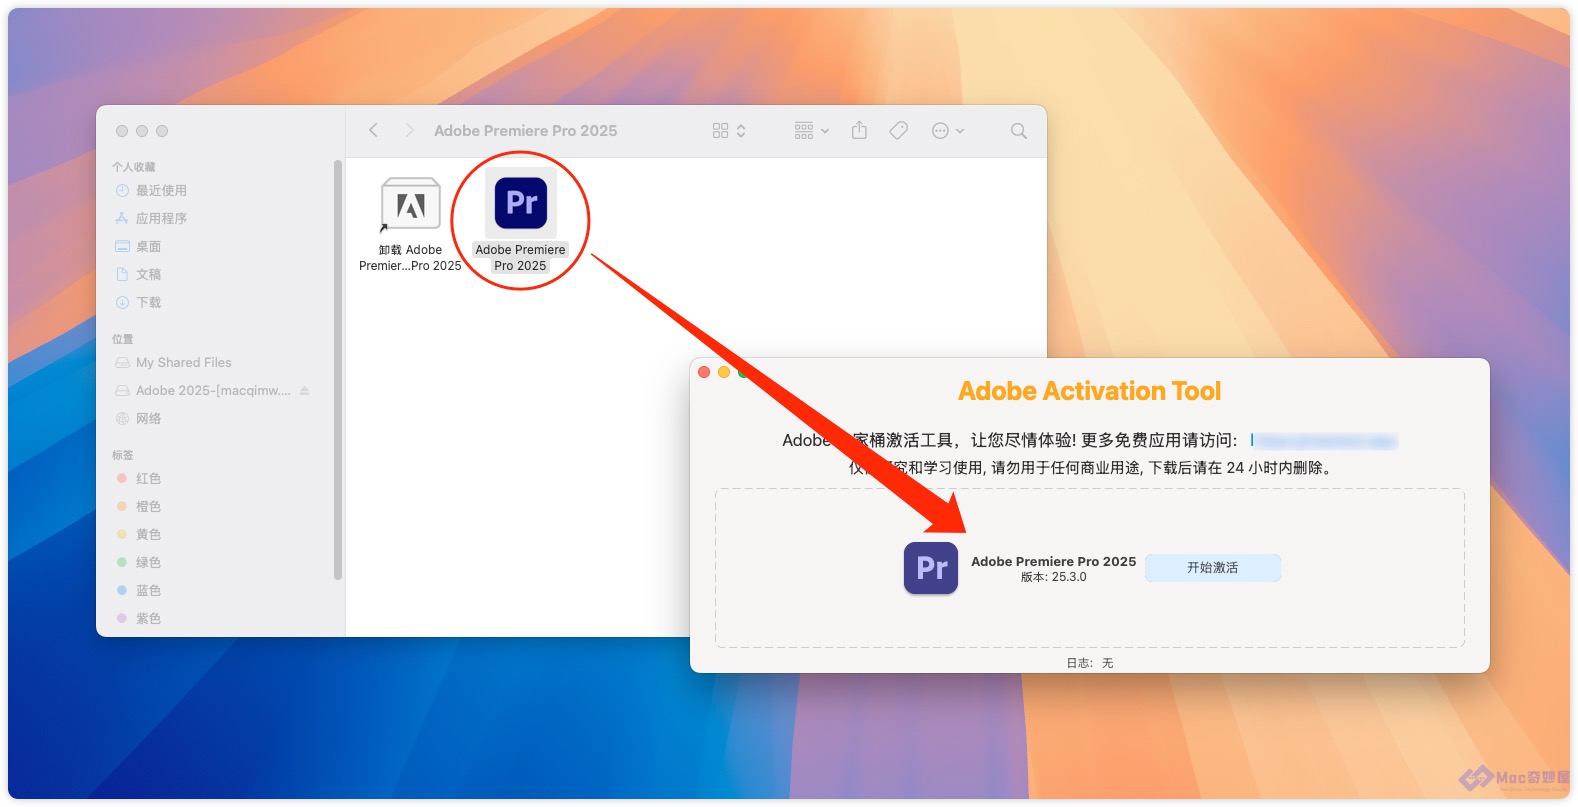Open 最近使用 in Finder sidebar

[161, 190]
